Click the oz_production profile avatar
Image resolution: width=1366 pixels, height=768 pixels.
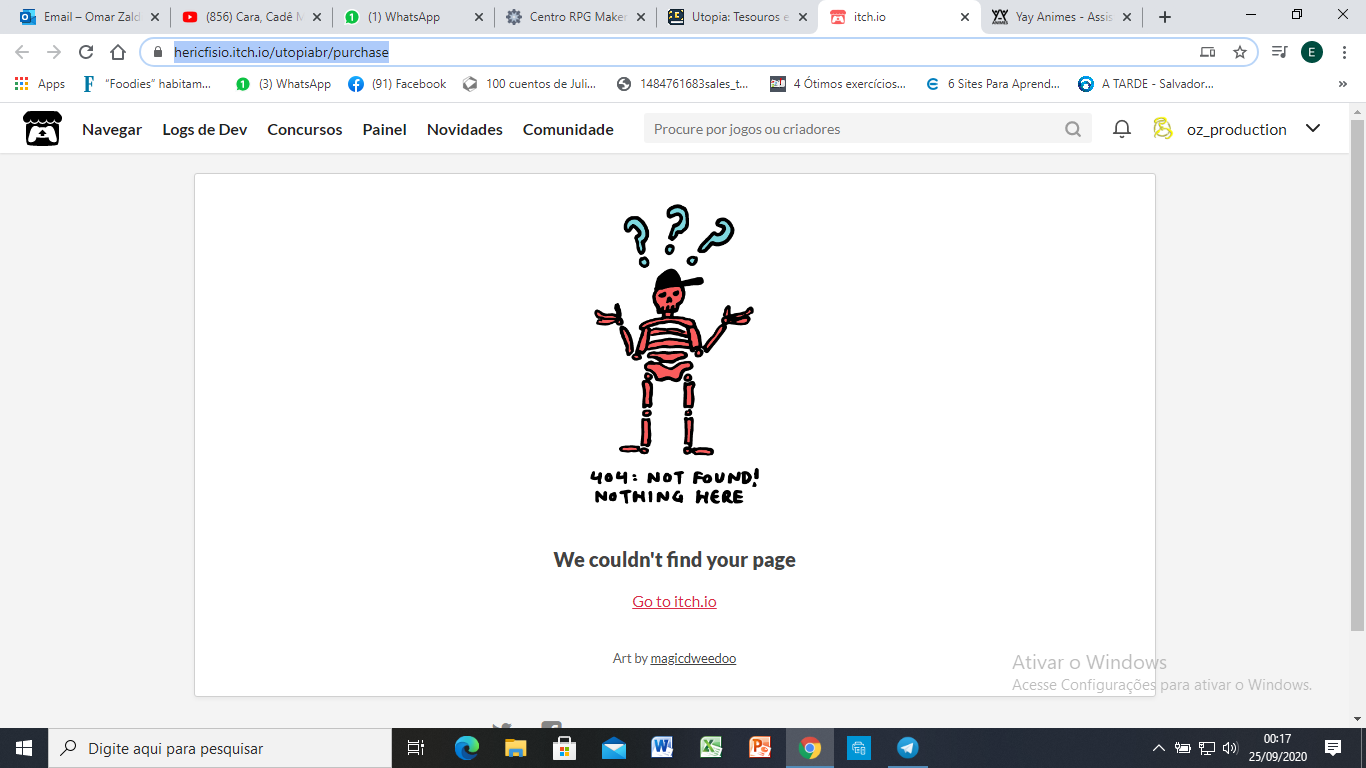[1162, 129]
